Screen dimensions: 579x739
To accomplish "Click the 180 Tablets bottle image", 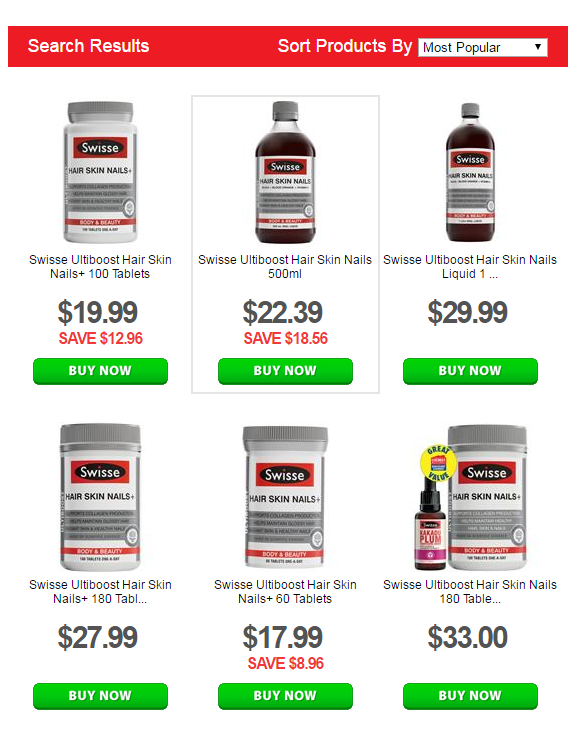I will pyautogui.click(x=100, y=497).
